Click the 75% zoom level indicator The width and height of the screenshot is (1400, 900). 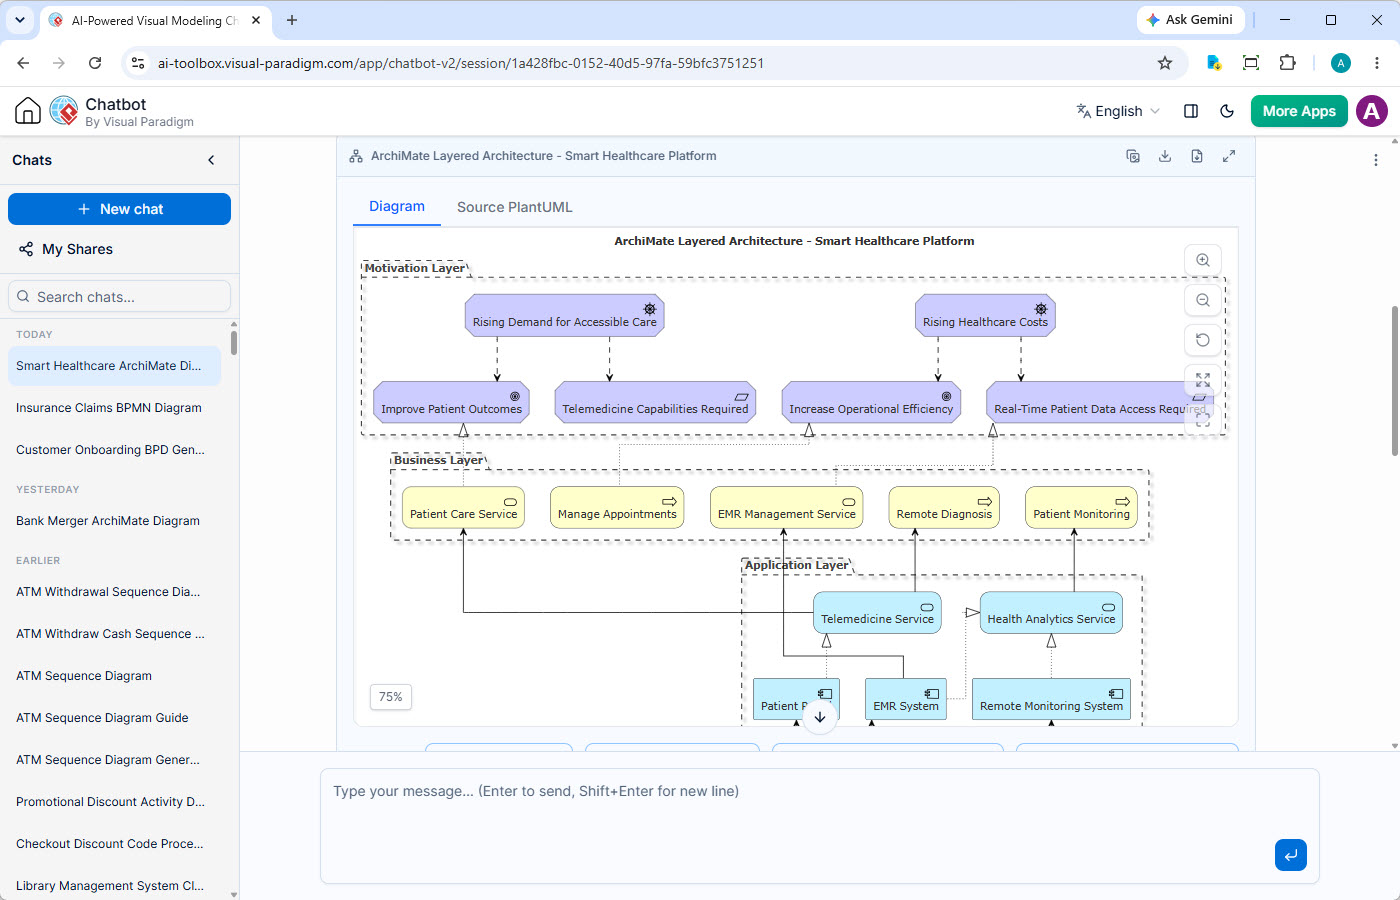(391, 697)
